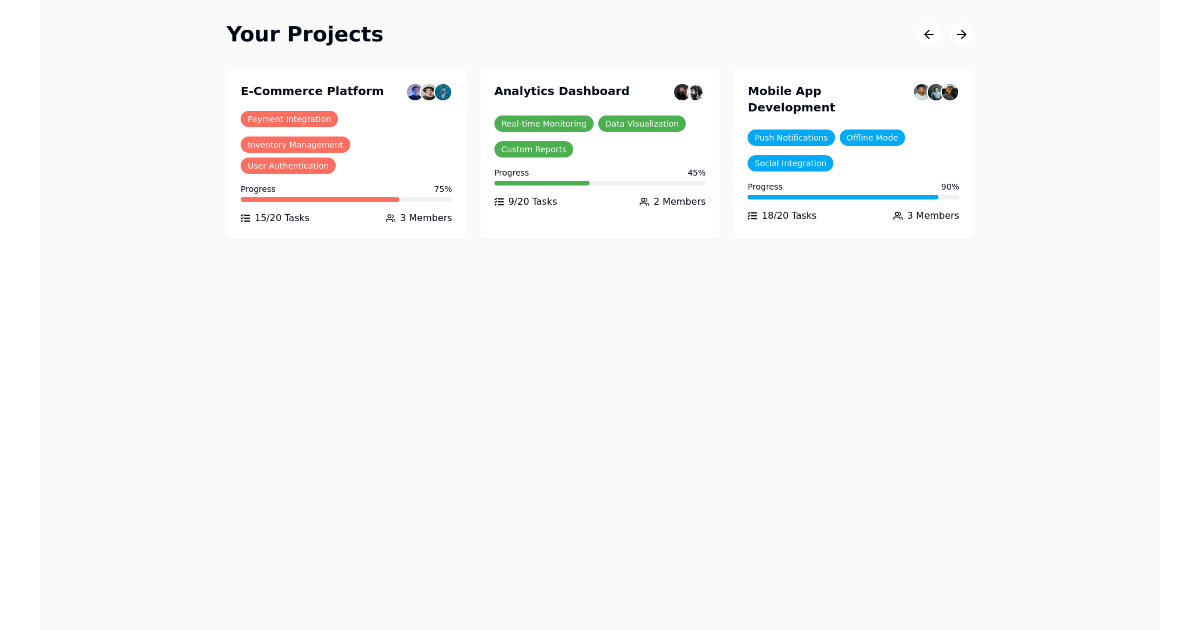The width and height of the screenshot is (1200, 630).
Task: Select the right arrow navigation icon
Action: pos(961,34)
